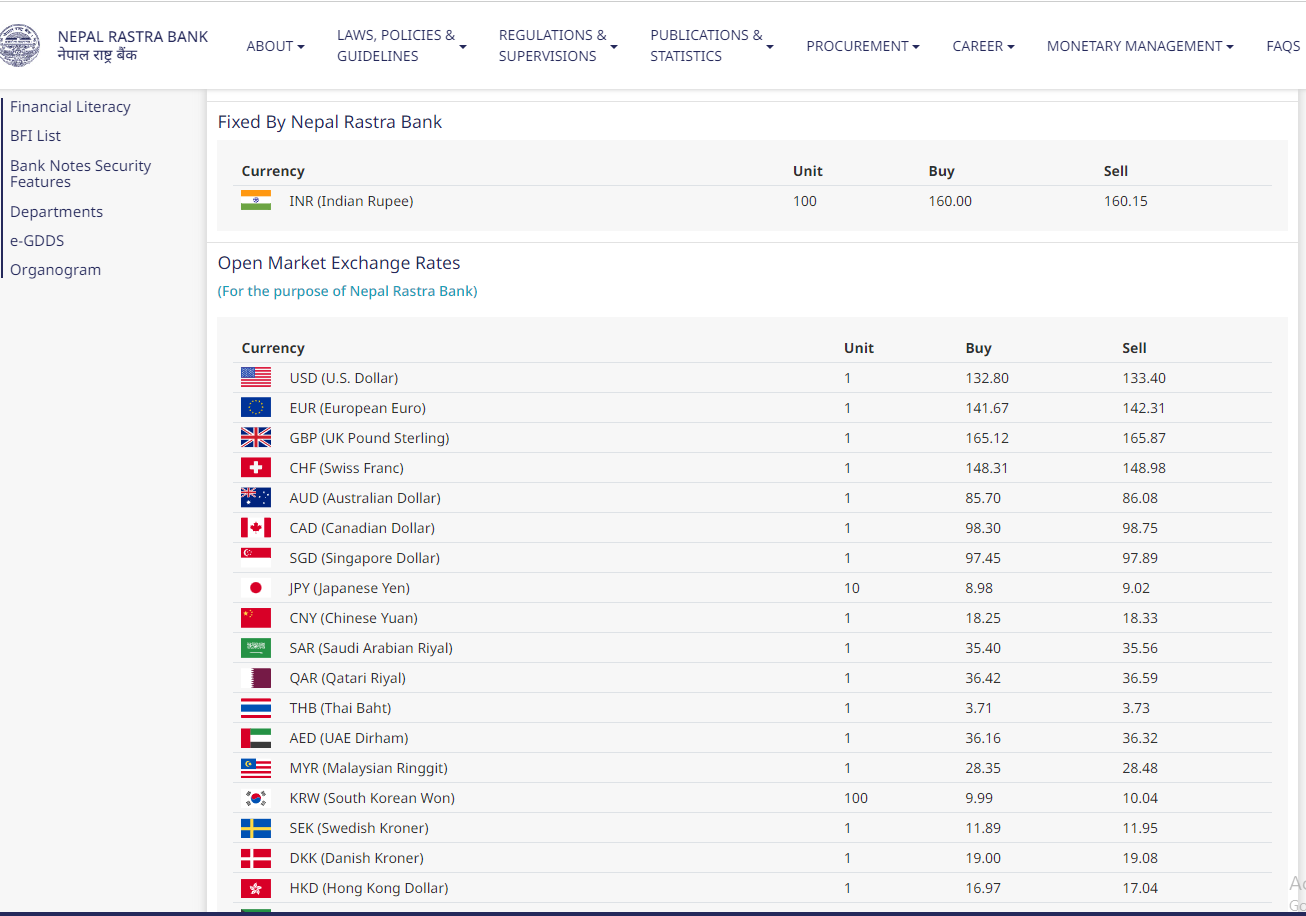Open the Procurement menu
Image resolution: width=1306 pixels, height=916 pixels.
click(x=862, y=46)
